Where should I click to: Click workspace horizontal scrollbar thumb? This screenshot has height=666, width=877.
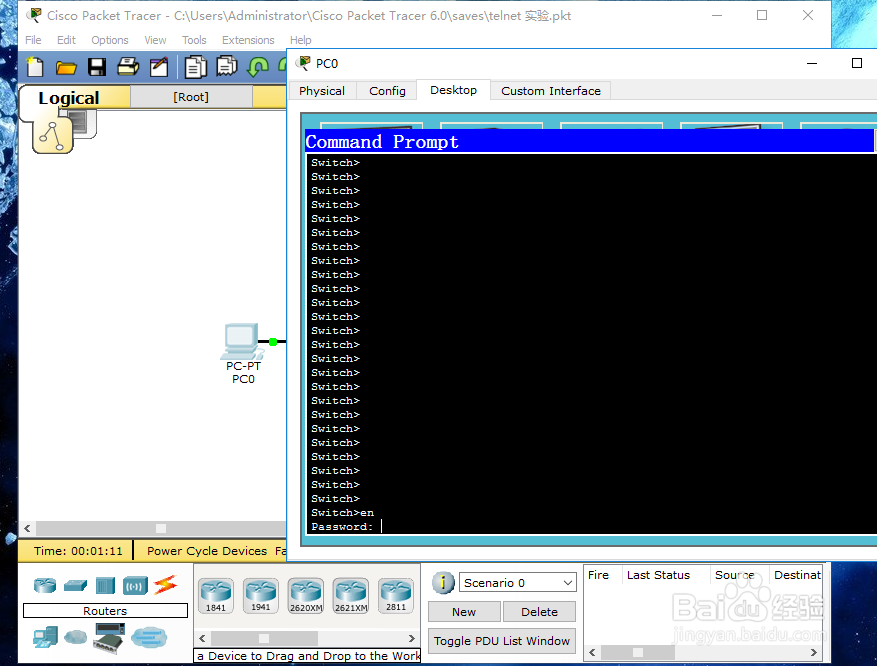[x=161, y=528]
